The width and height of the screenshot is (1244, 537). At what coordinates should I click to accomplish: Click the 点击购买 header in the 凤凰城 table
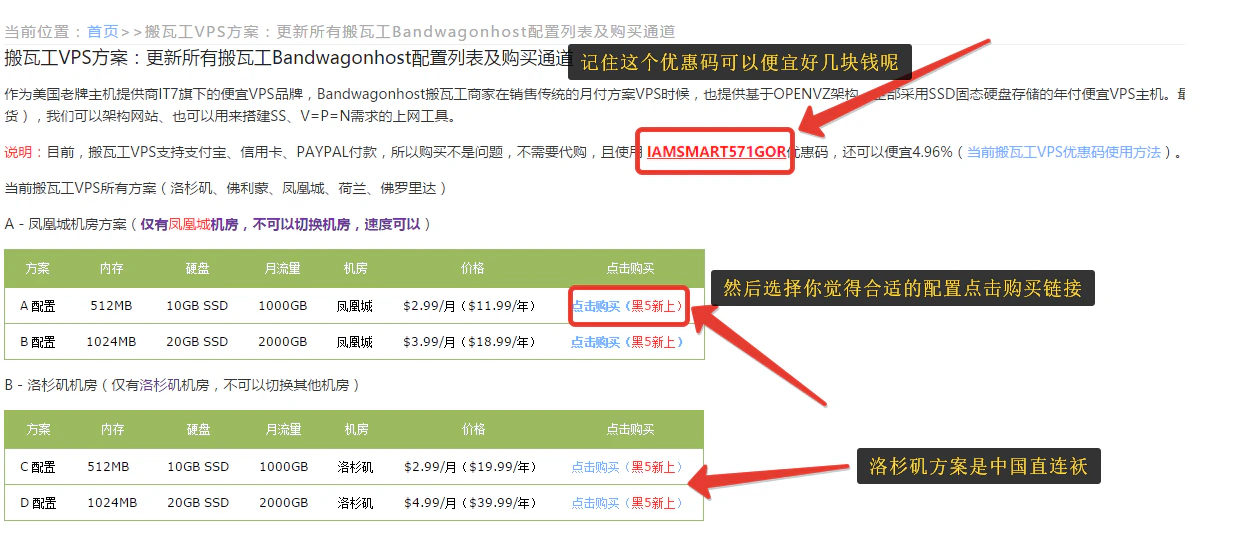point(630,269)
